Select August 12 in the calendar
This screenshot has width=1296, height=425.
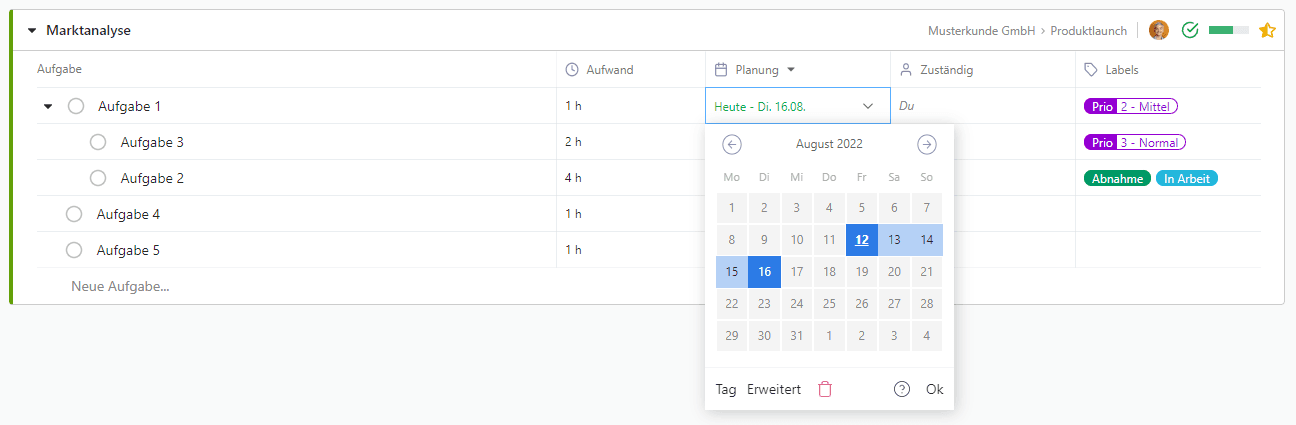click(862, 240)
